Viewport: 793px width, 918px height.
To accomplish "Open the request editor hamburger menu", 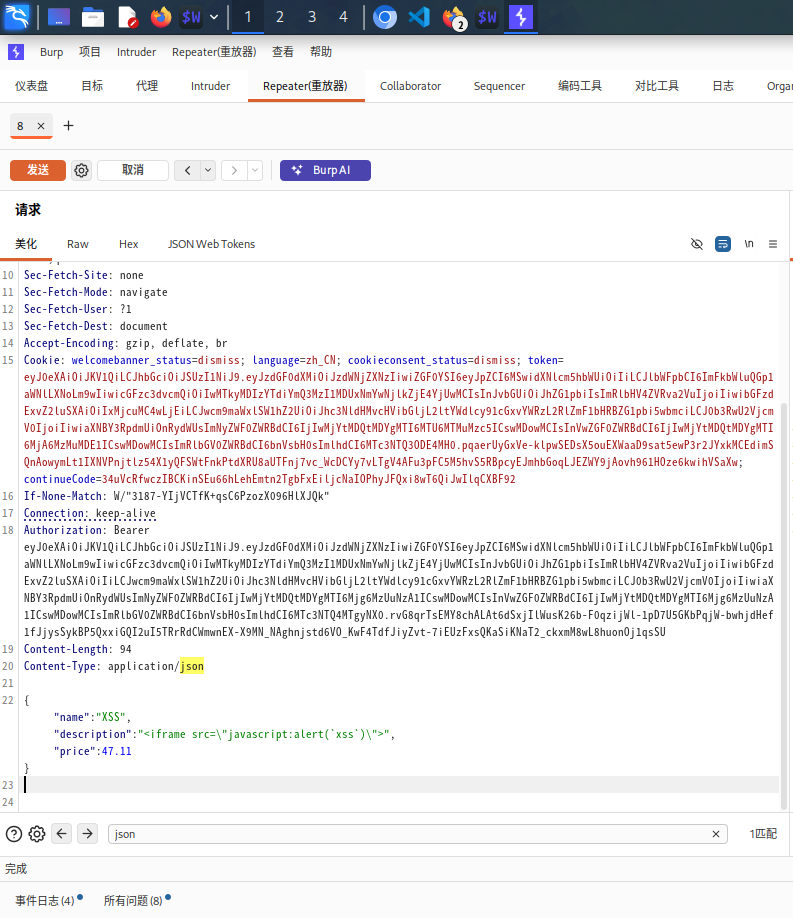I will [773, 244].
